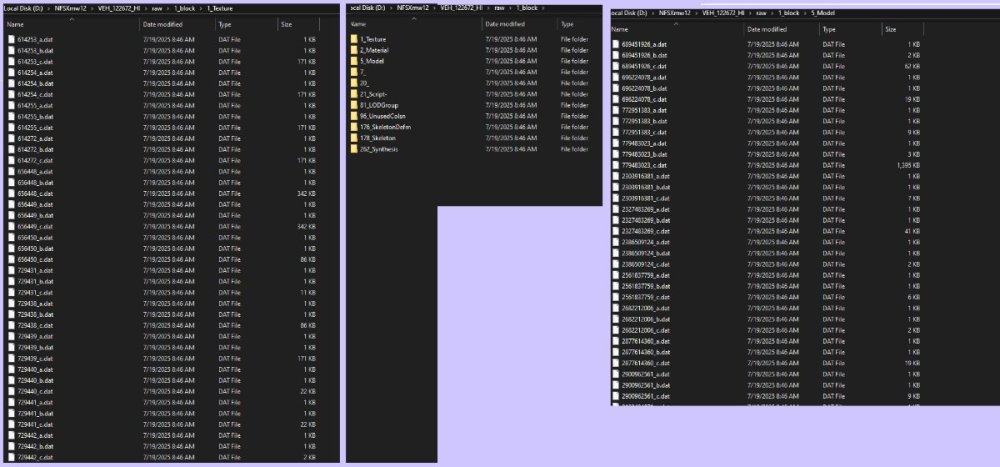Sort Texture window by Size column

[287, 22]
